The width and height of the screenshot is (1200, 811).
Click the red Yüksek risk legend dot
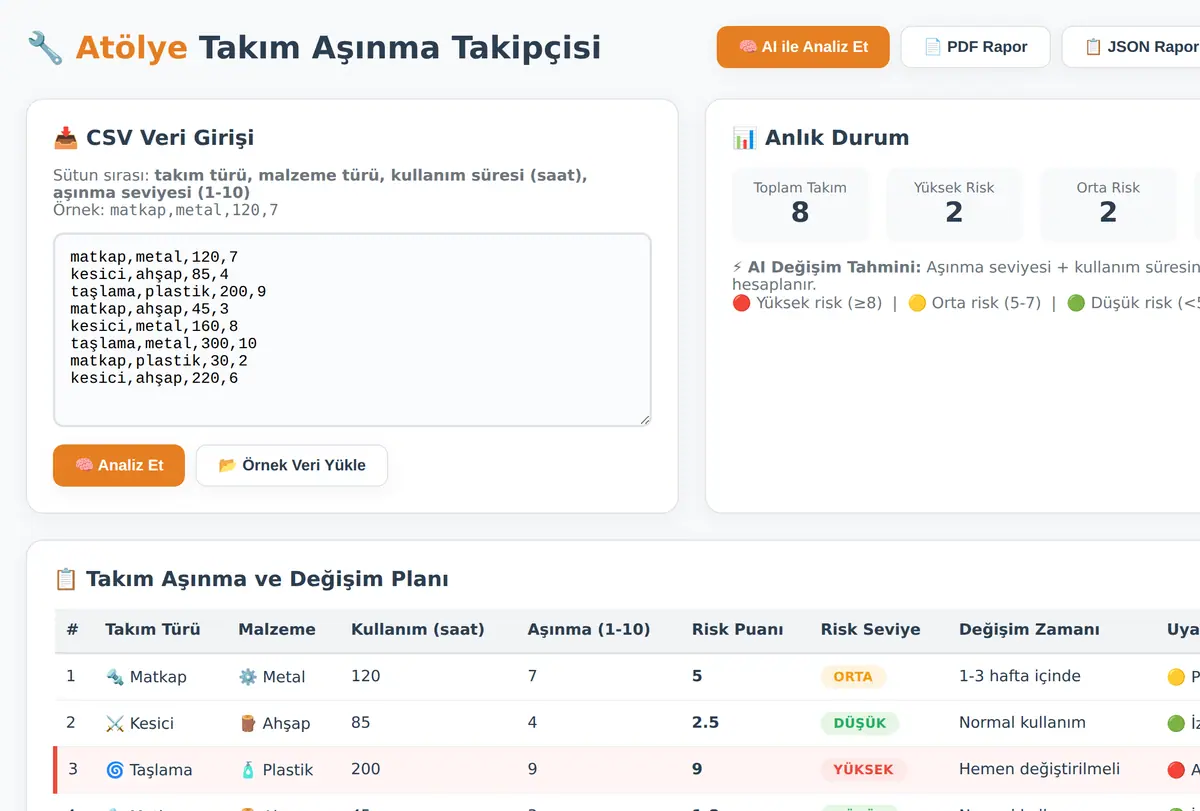tap(741, 303)
